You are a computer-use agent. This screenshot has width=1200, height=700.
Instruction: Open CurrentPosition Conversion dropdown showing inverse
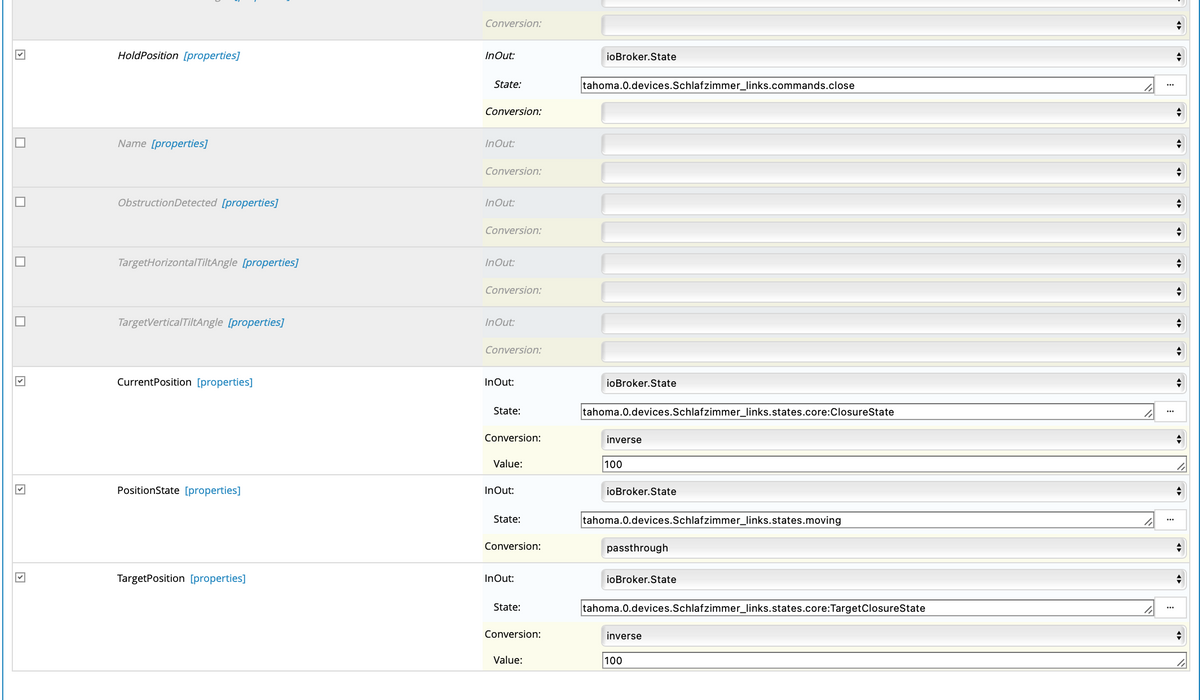click(893, 439)
